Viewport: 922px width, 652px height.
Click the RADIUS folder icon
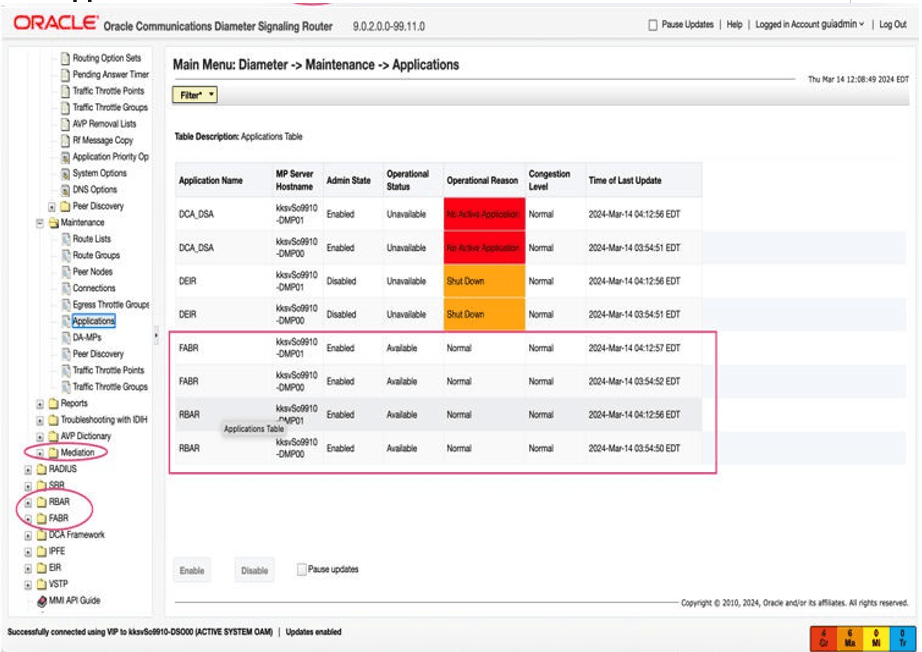pos(42,470)
